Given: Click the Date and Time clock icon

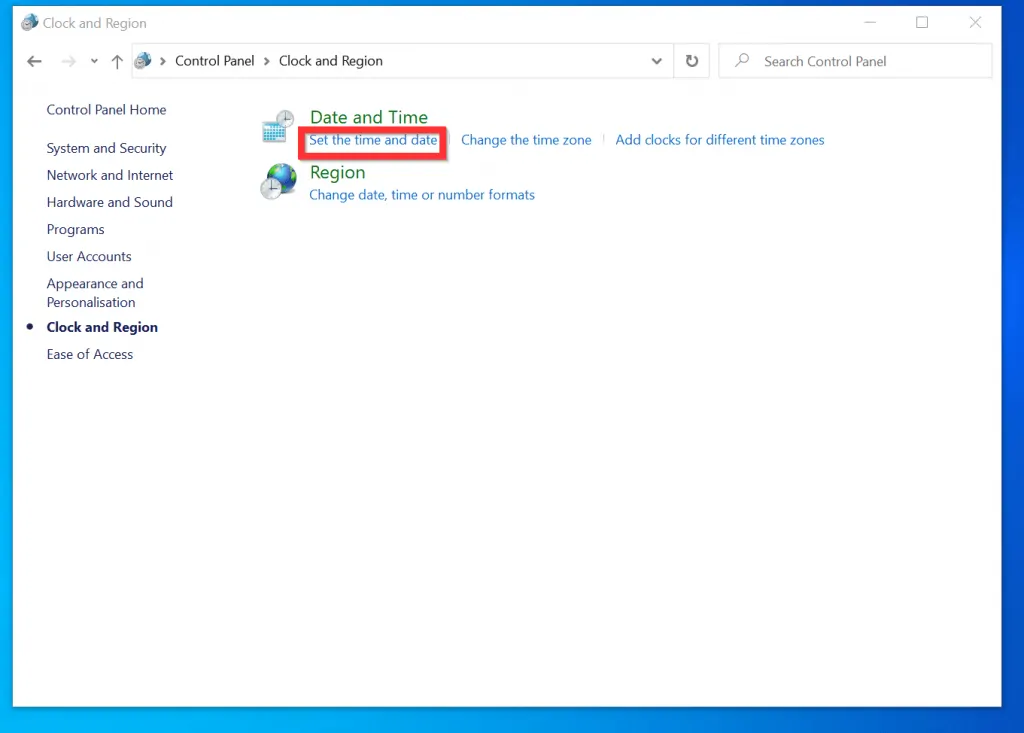Looking at the screenshot, I should [277, 125].
